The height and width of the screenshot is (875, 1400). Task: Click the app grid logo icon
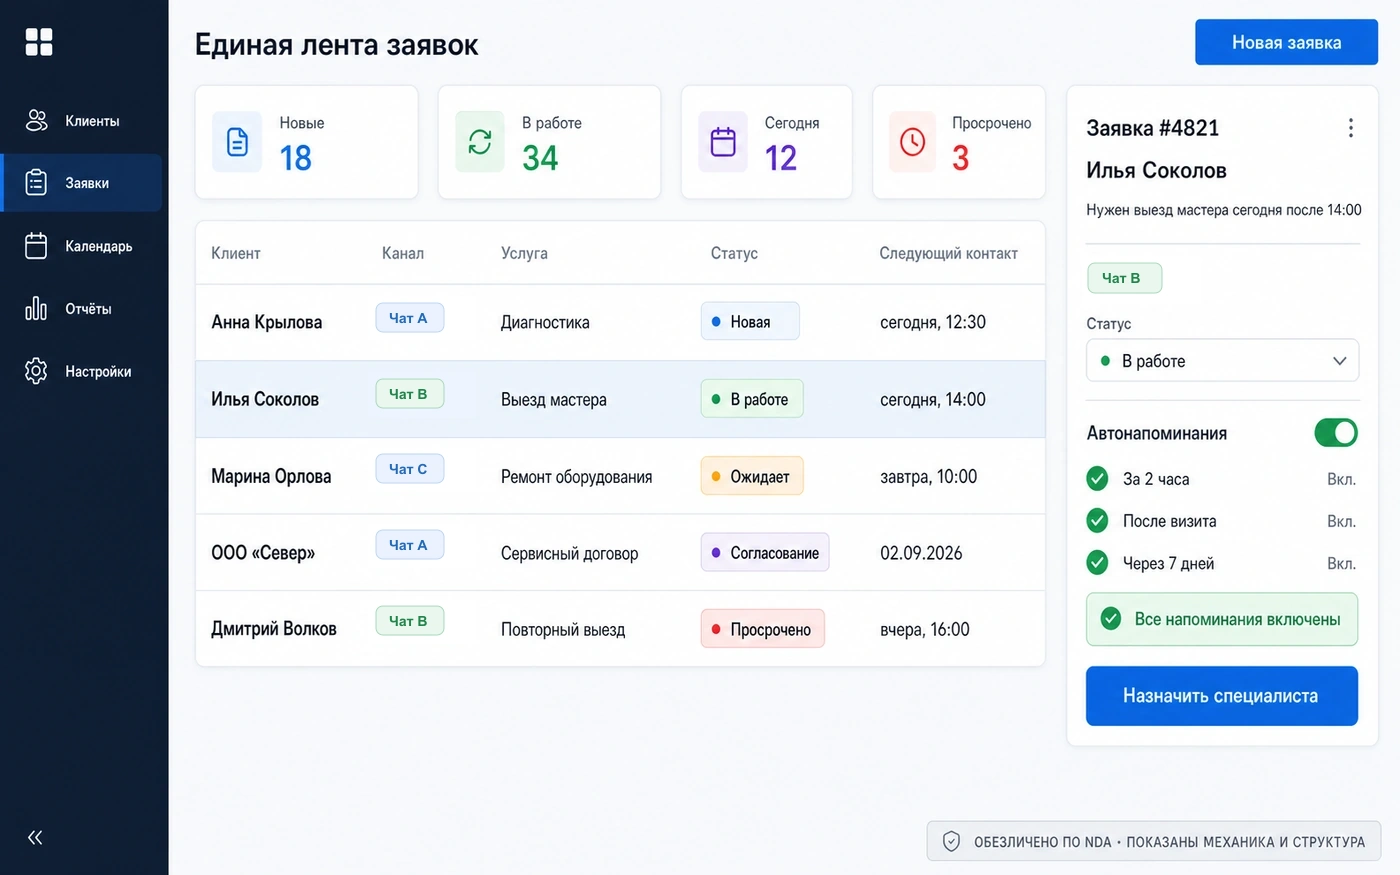tap(39, 42)
